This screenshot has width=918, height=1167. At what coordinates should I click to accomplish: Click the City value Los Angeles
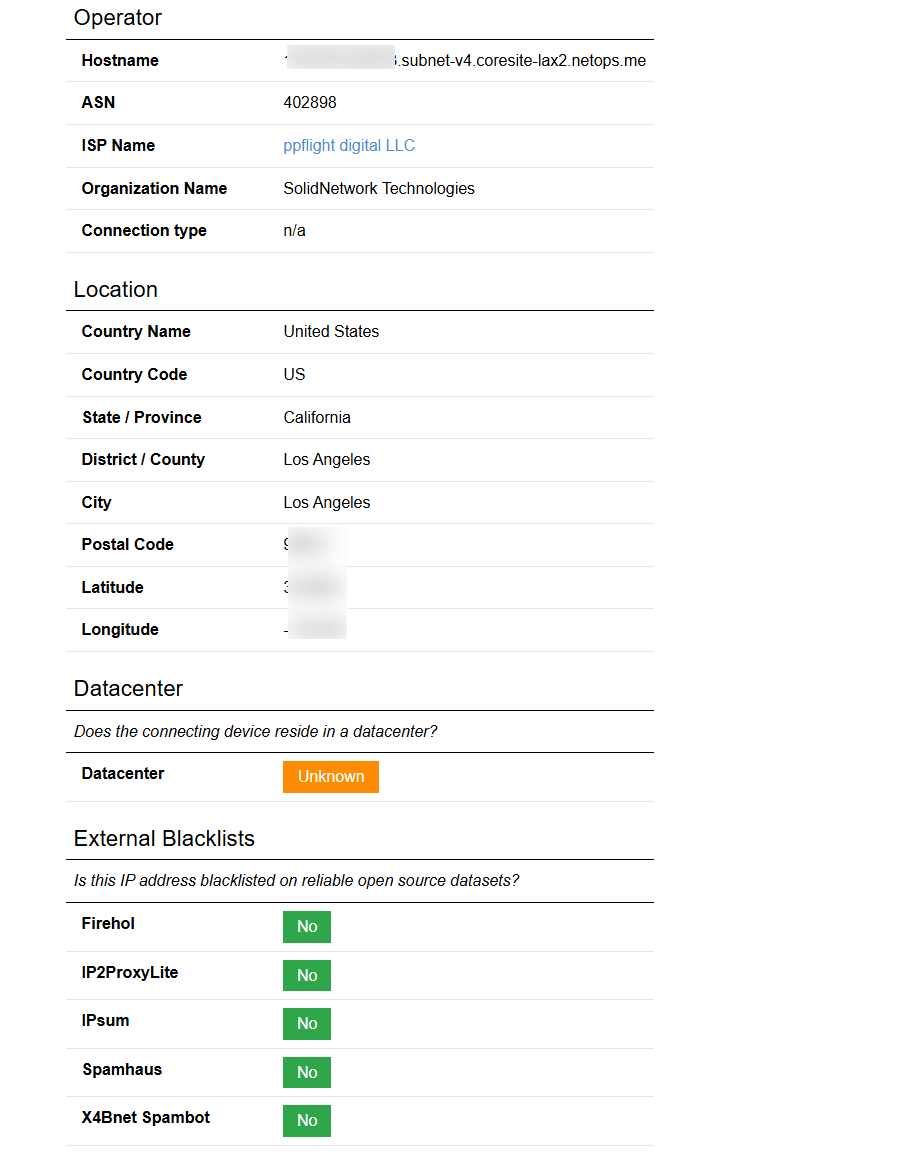tap(327, 503)
